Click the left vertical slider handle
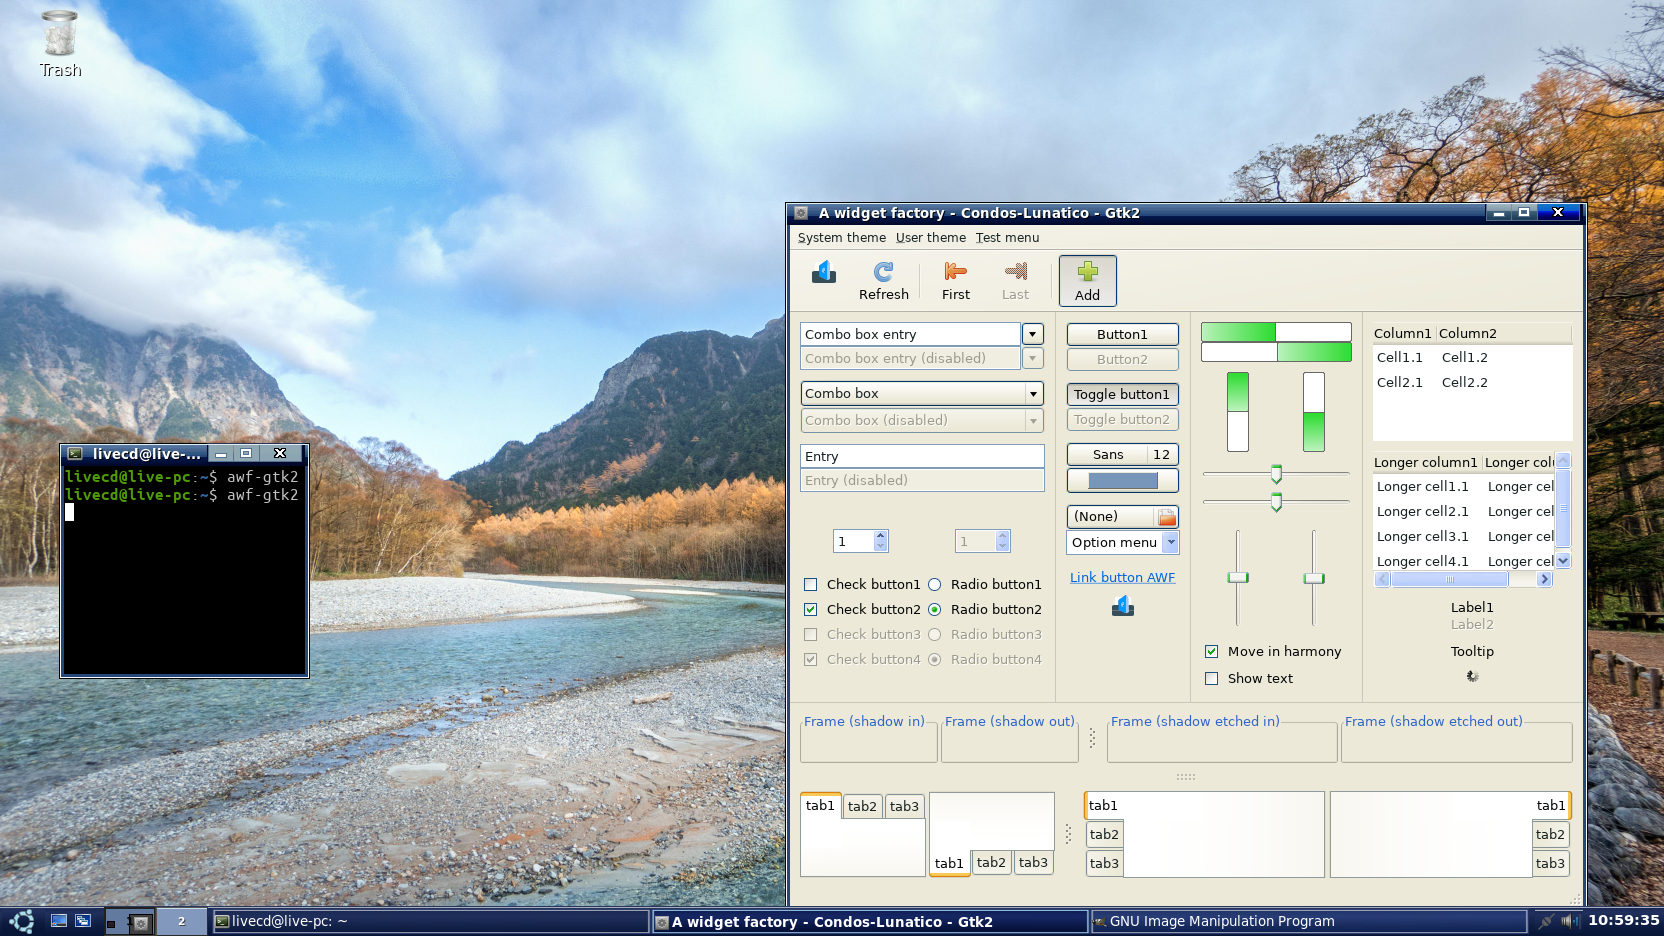This screenshot has width=1664, height=936. 1238,578
